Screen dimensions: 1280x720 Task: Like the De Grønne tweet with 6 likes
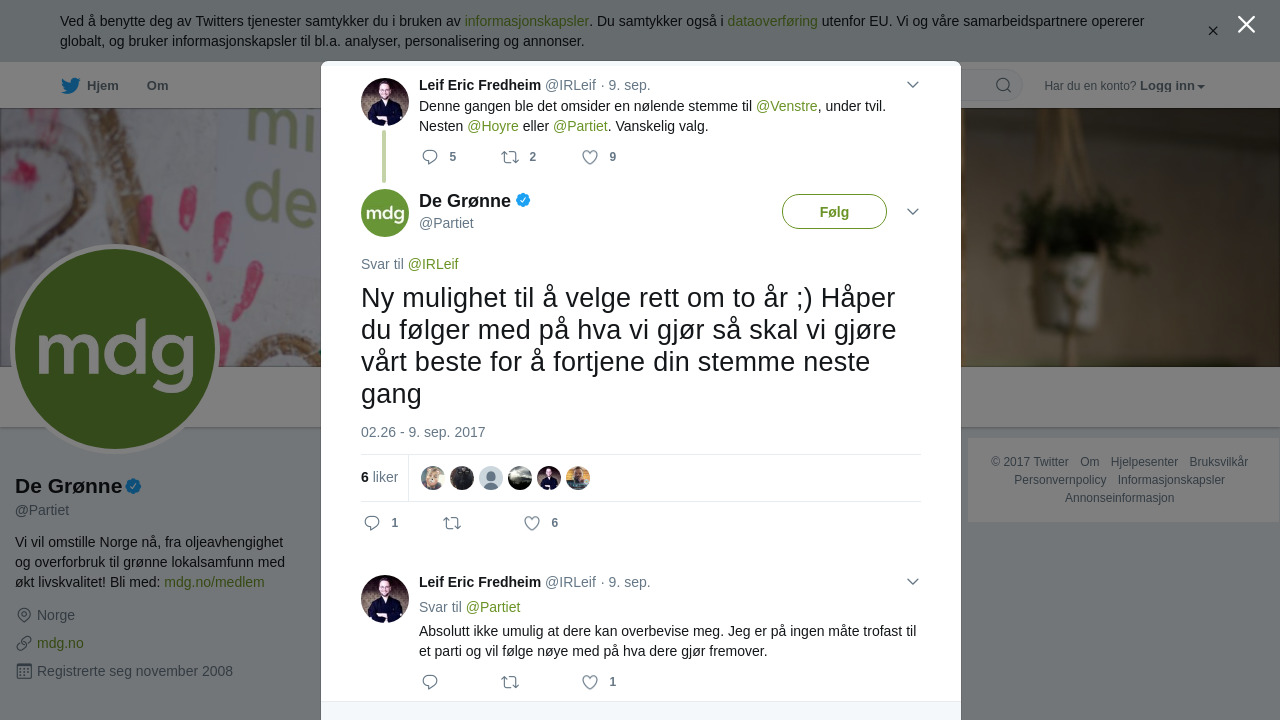point(532,523)
